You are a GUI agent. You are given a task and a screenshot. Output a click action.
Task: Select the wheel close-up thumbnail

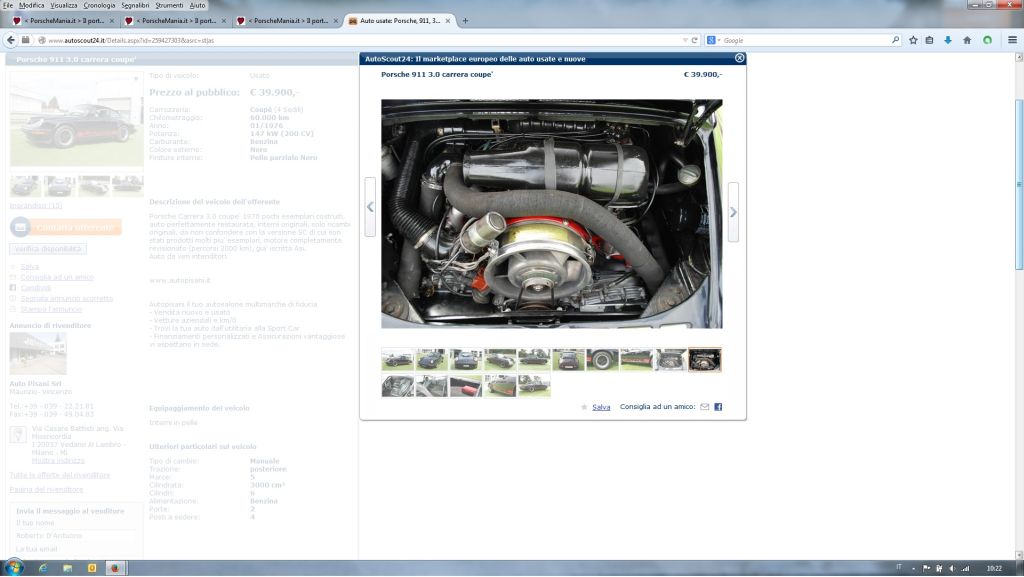pyautogui.click(x=602, y=359)
